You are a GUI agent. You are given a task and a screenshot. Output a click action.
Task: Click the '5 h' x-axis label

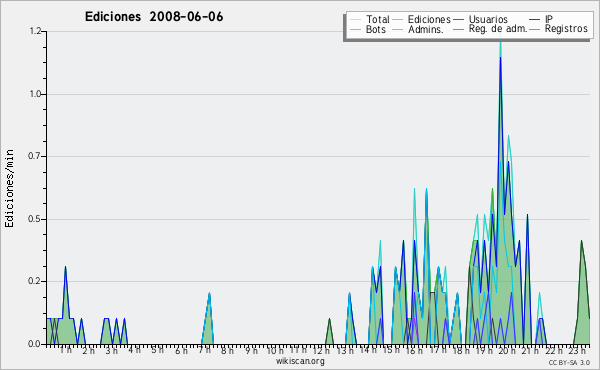158,350
